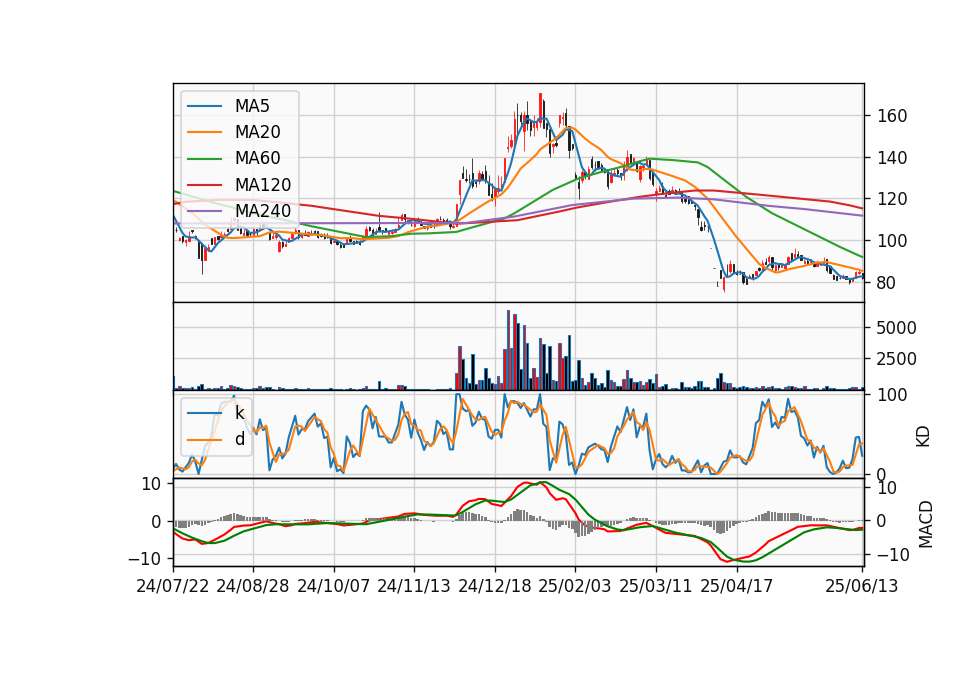Click the −10 tick on left MACD axis
This screenshot has height=690, width=960.
[144, 559]
